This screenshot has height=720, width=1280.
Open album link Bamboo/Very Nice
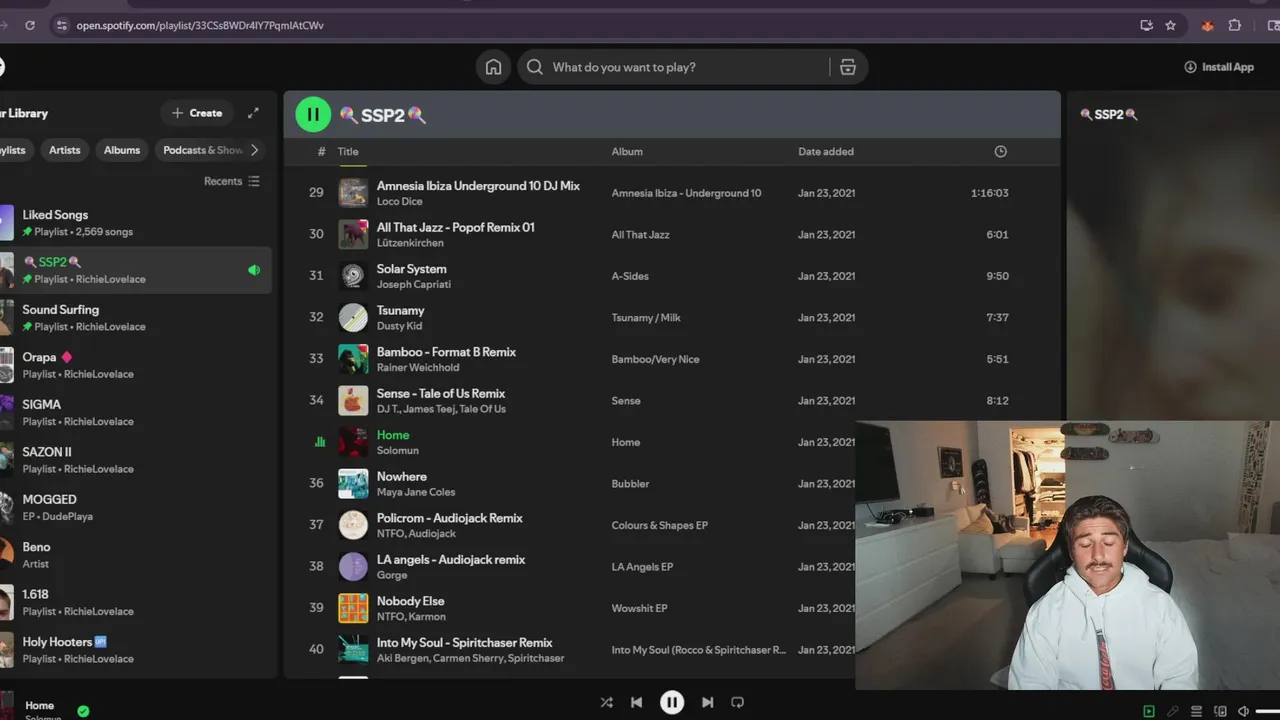656,359
